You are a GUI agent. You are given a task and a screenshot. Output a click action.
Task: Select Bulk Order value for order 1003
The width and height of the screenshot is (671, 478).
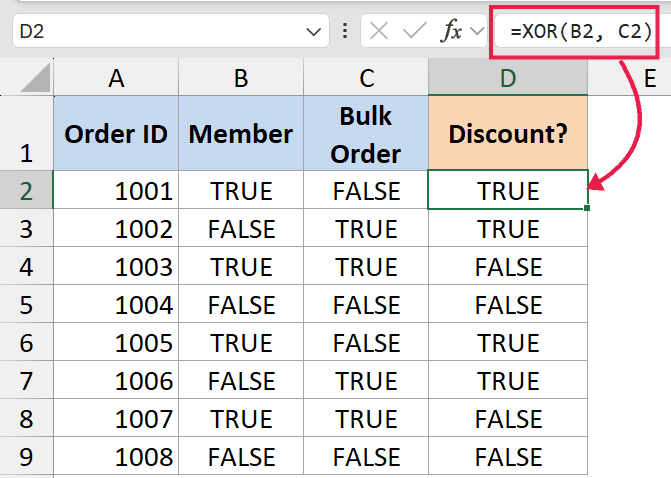(x=366, y=266)
